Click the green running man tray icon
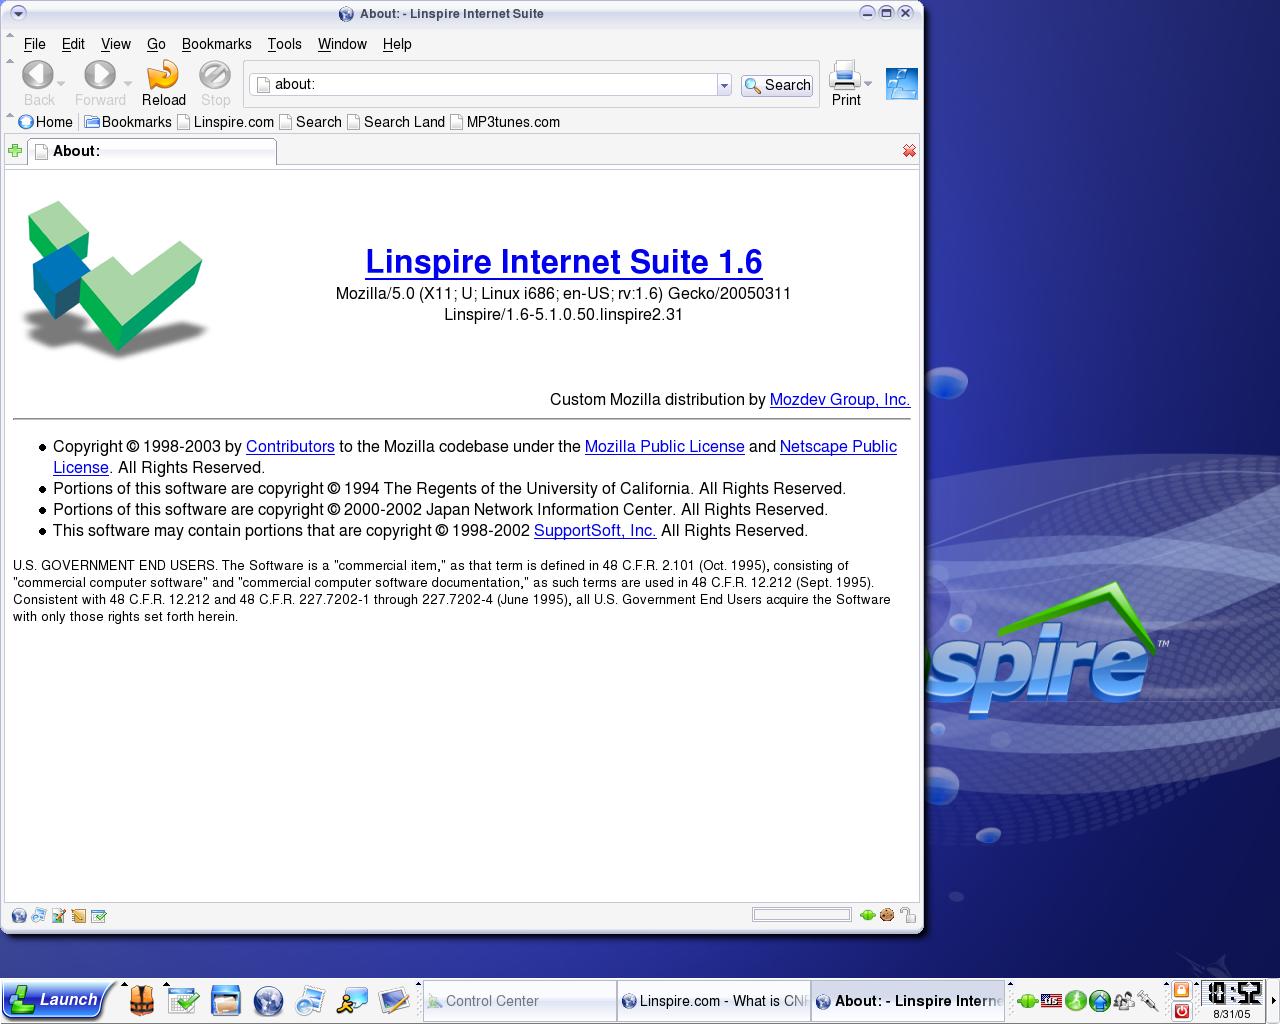This screenshot has width=1280, height=1024. pos(1076,1000)
